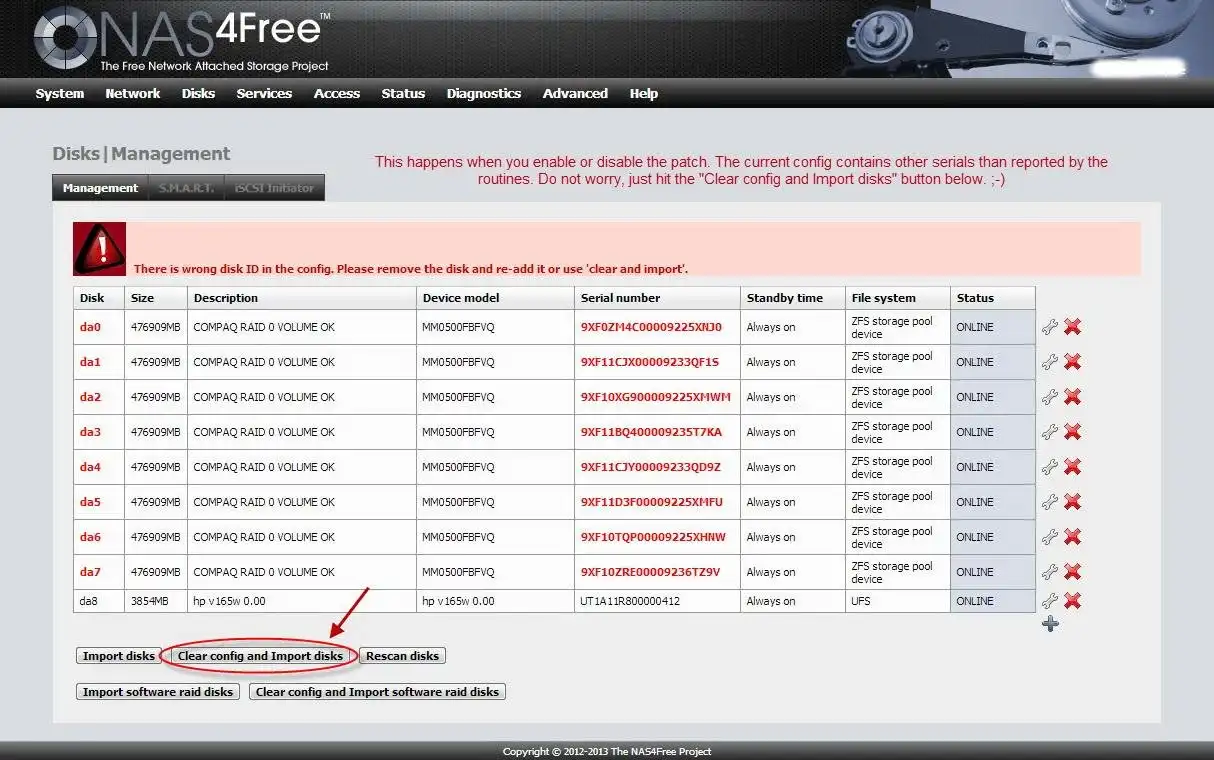Screen dimensions: 1214x760
Task: Select serial number 9XF11CJY00009233QD9Z
Action: coord(651,467)
